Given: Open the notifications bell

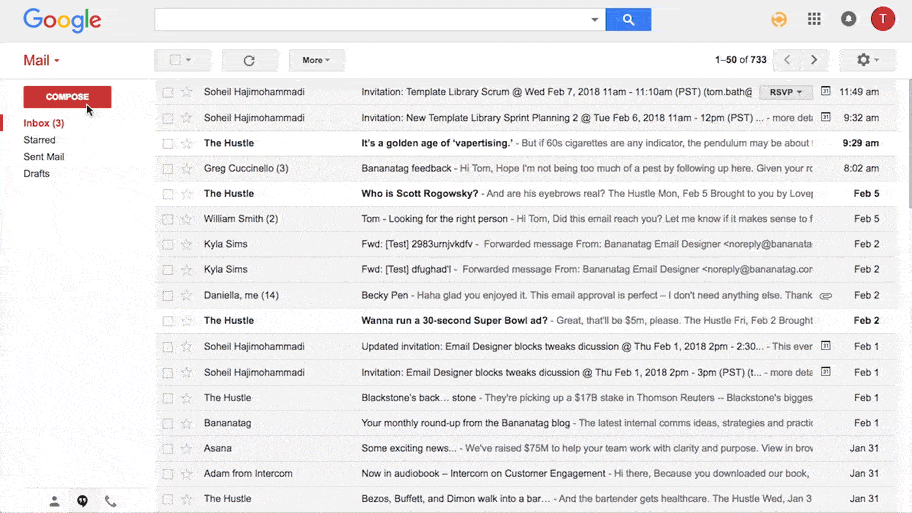Looking at the screenshot, I should point(849,19).
